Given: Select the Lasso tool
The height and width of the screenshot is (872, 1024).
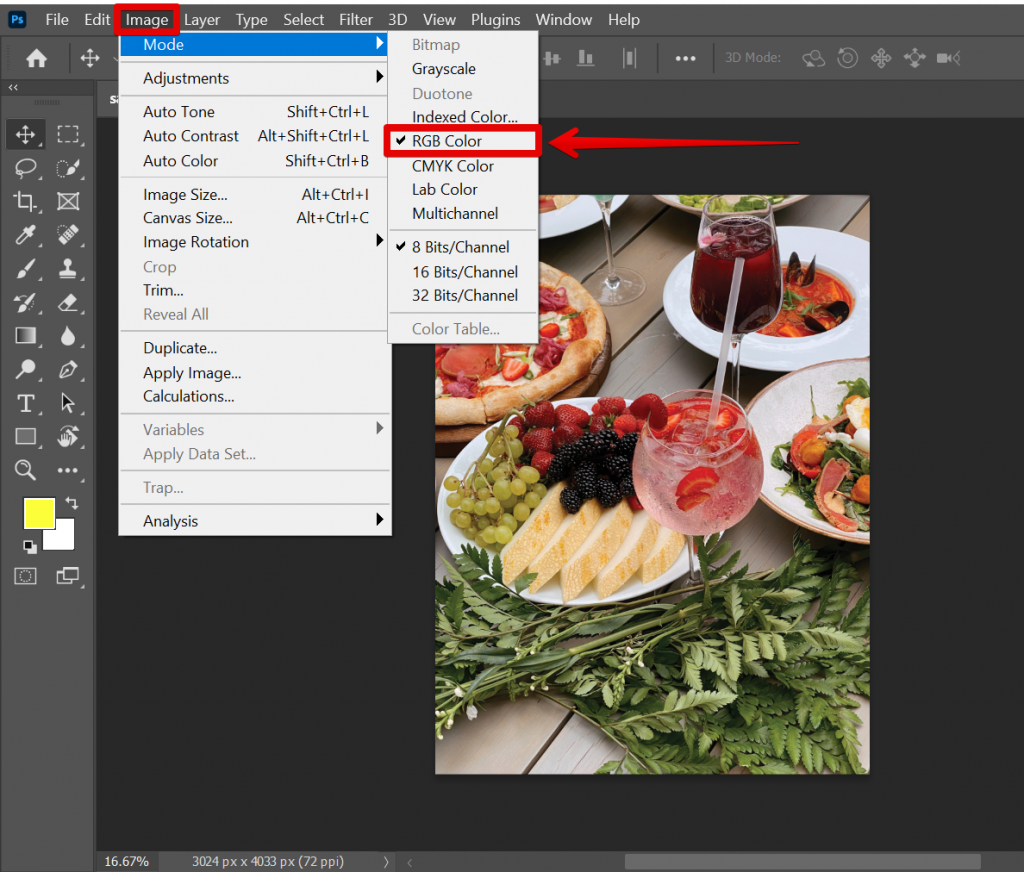Looking at the screenshot, I should pyautogui.click(x=26, y=168).
